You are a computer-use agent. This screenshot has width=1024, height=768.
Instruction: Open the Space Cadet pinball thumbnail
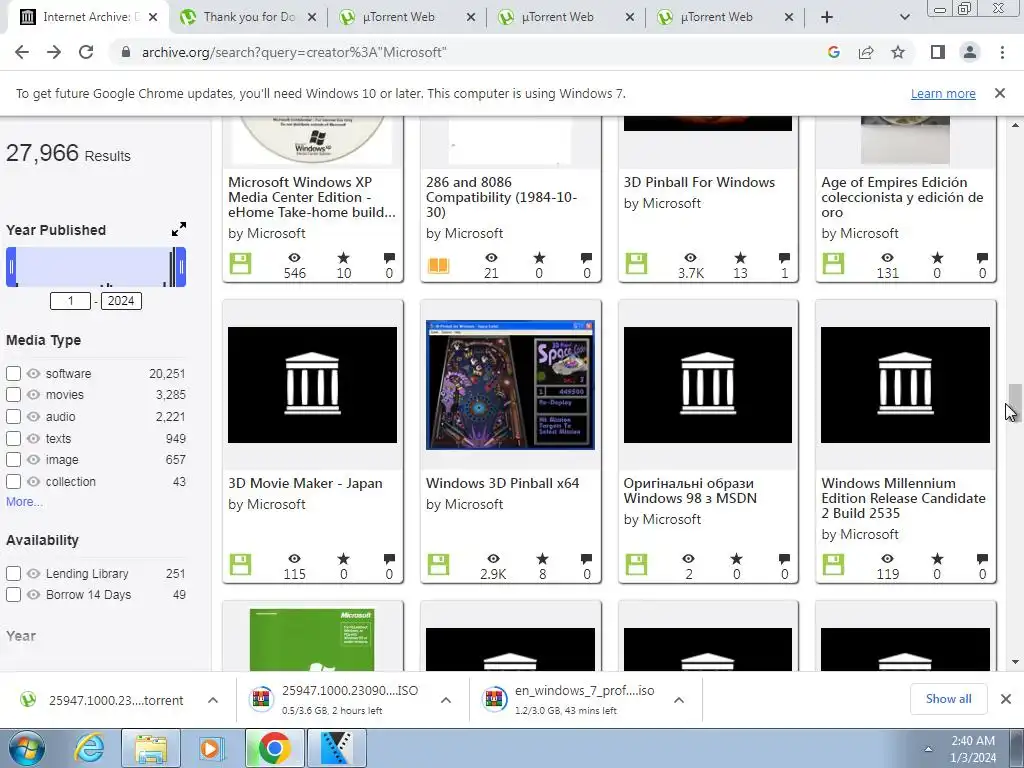[510, 385]
